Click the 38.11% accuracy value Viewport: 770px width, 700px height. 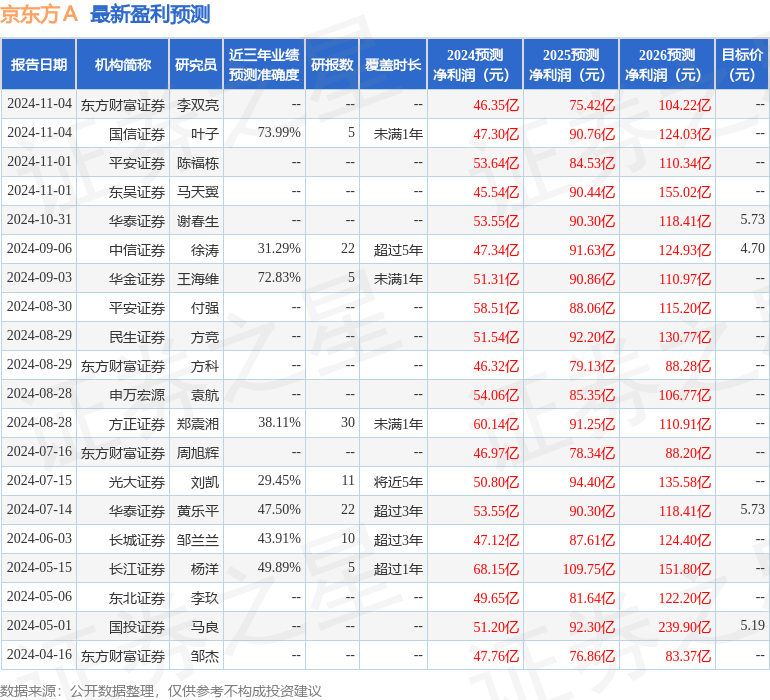pos(279,422)
